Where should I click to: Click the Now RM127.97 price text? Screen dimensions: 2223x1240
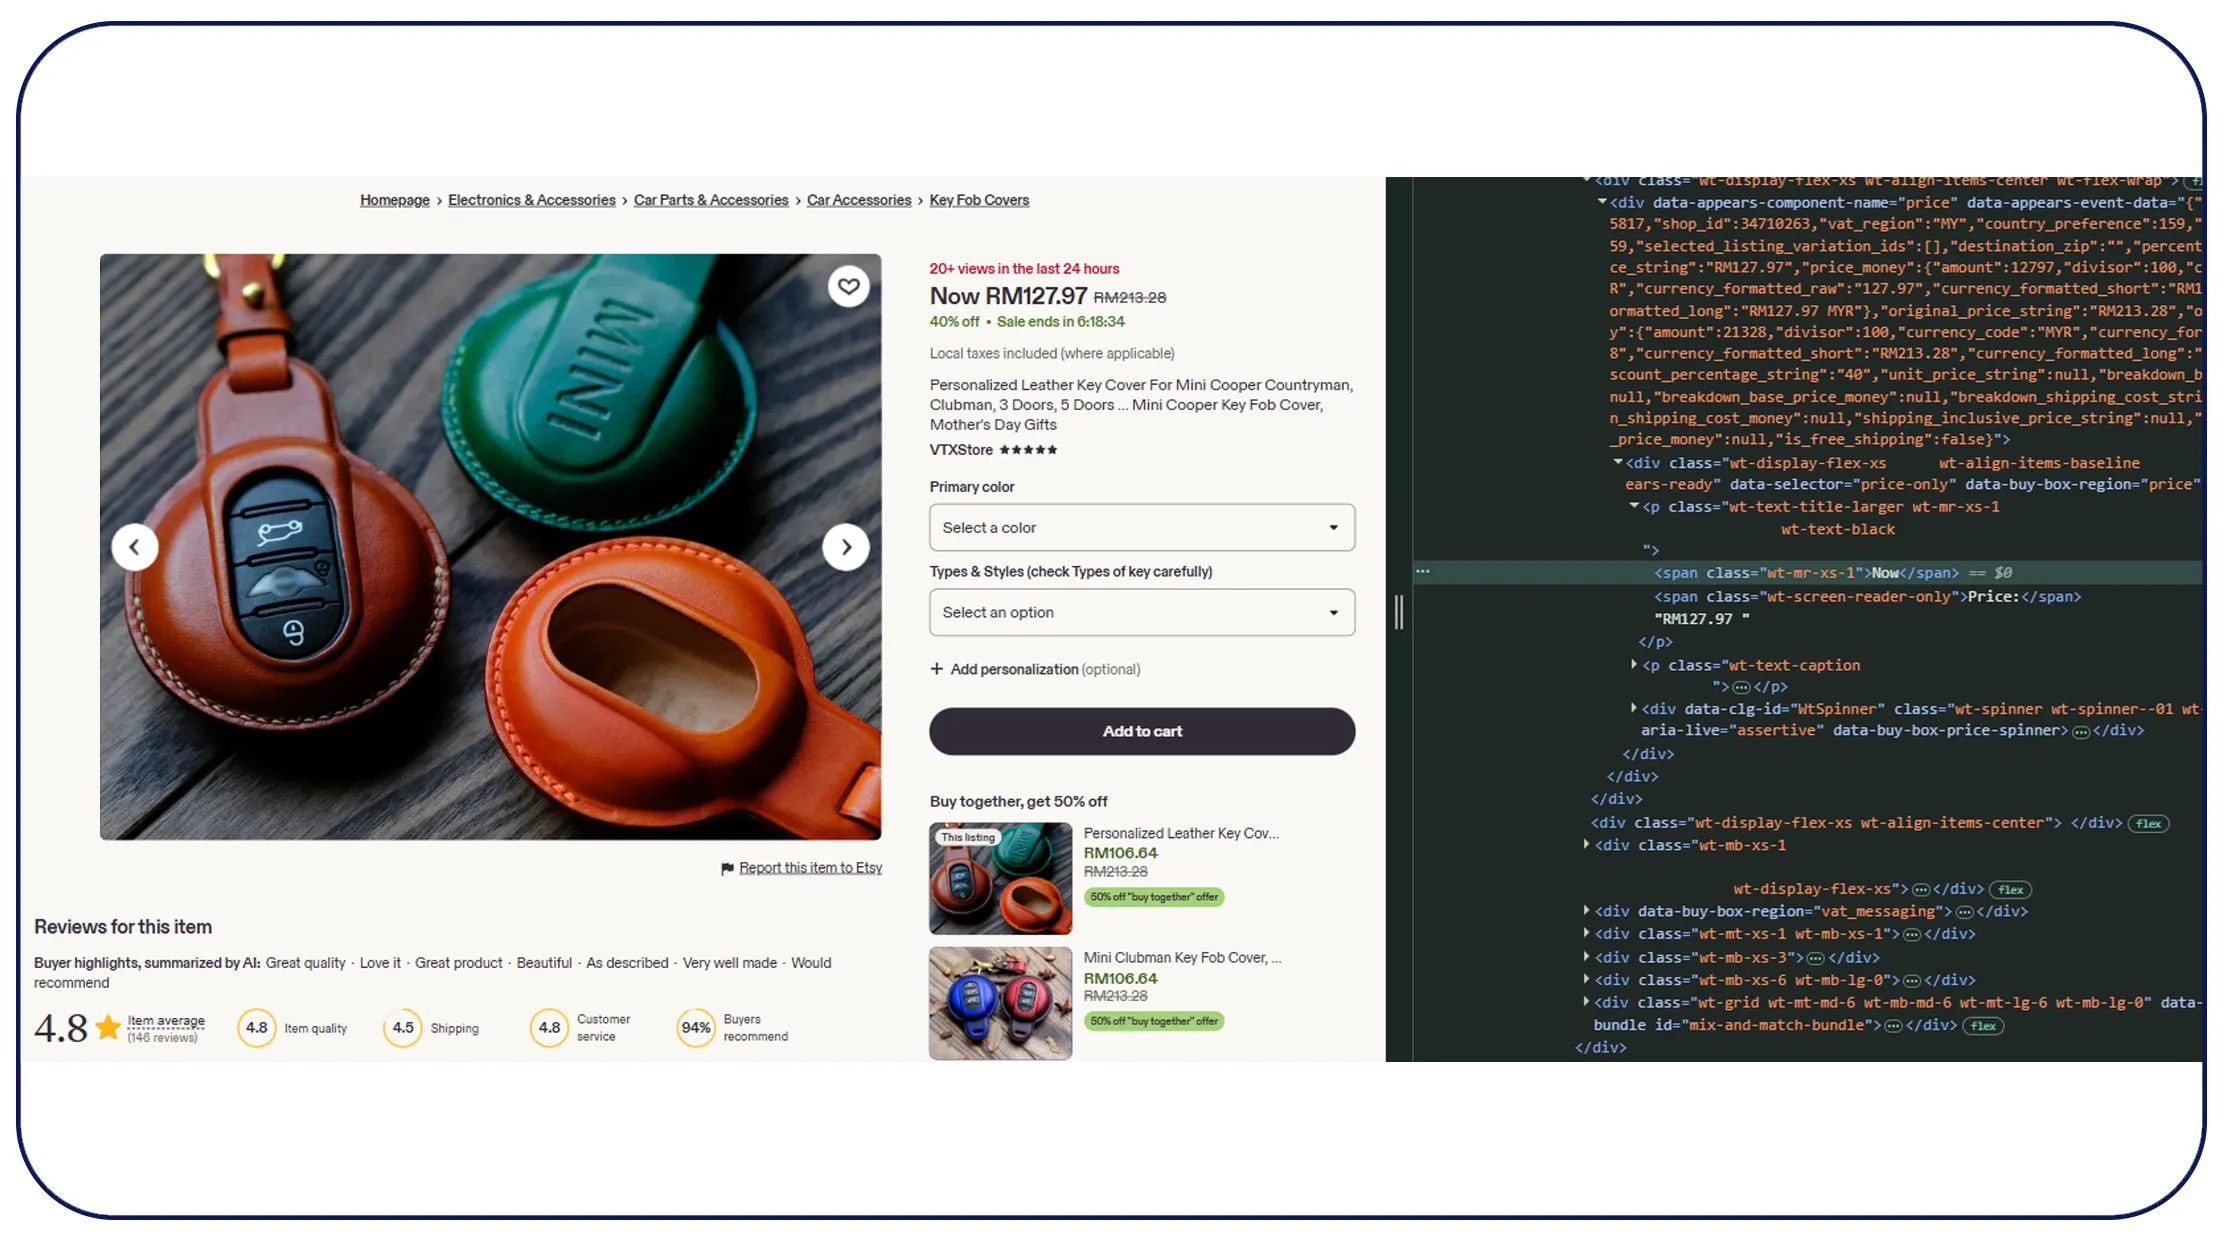click(1008, 296)
